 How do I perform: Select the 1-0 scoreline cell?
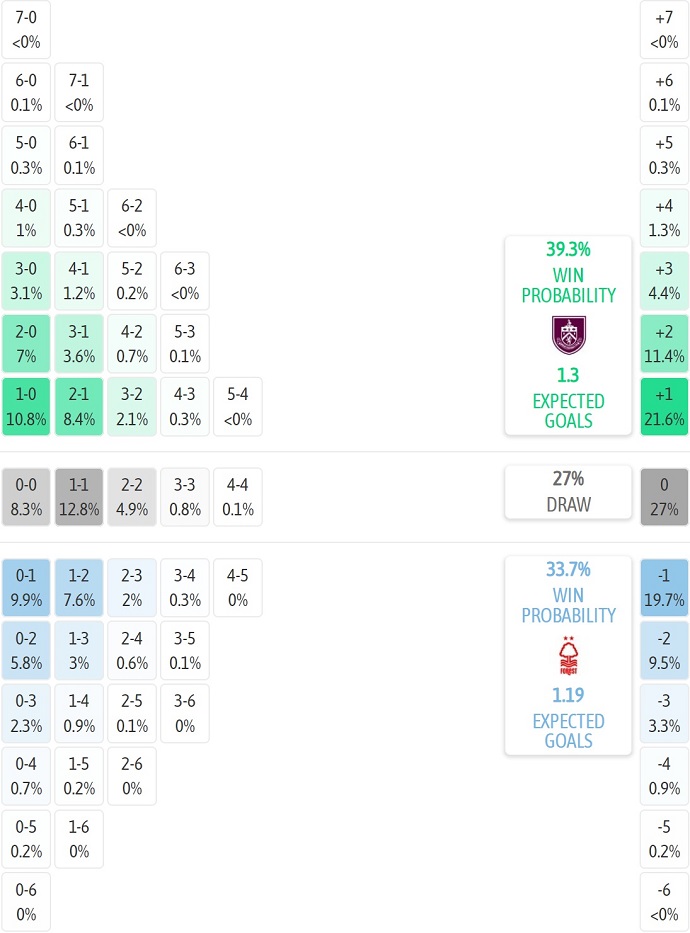click(x=27, y=407)
